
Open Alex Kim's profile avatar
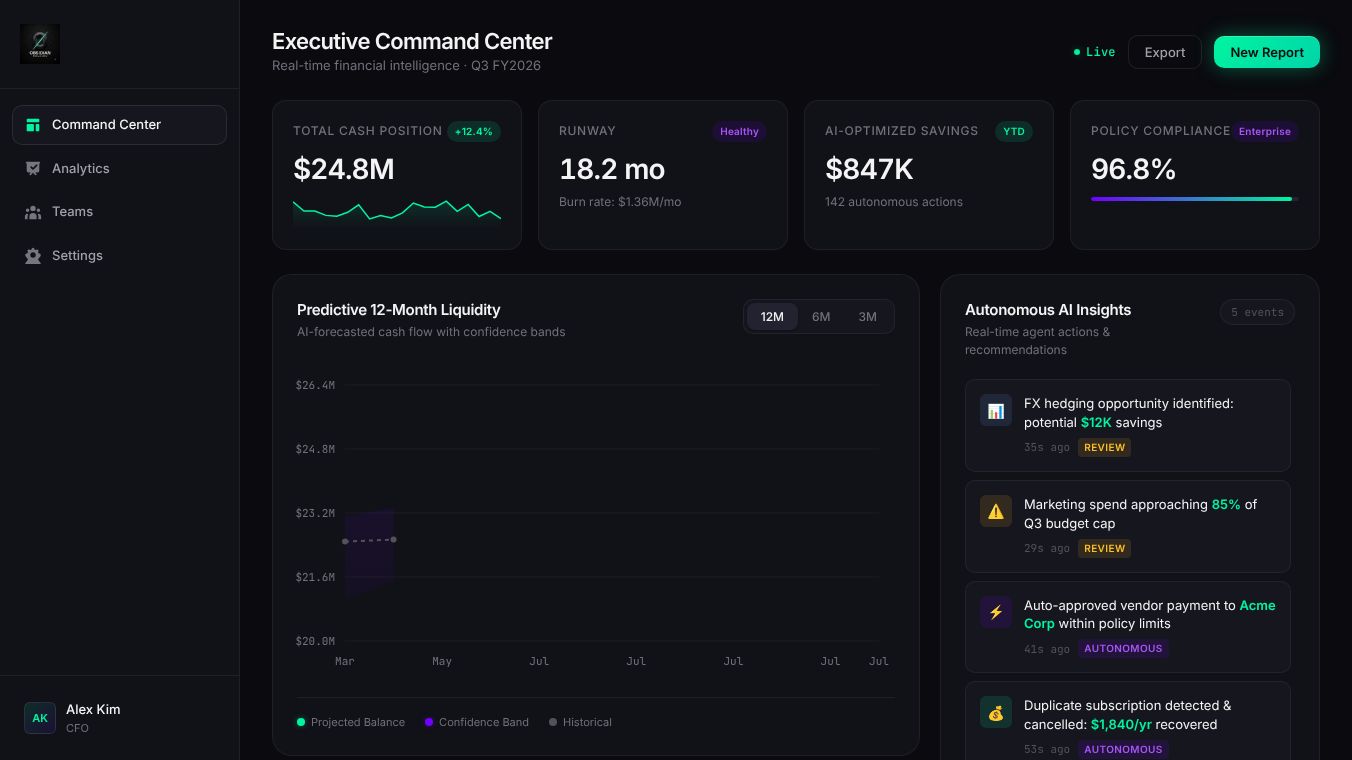pyautogui.click(x=40, y=718)
